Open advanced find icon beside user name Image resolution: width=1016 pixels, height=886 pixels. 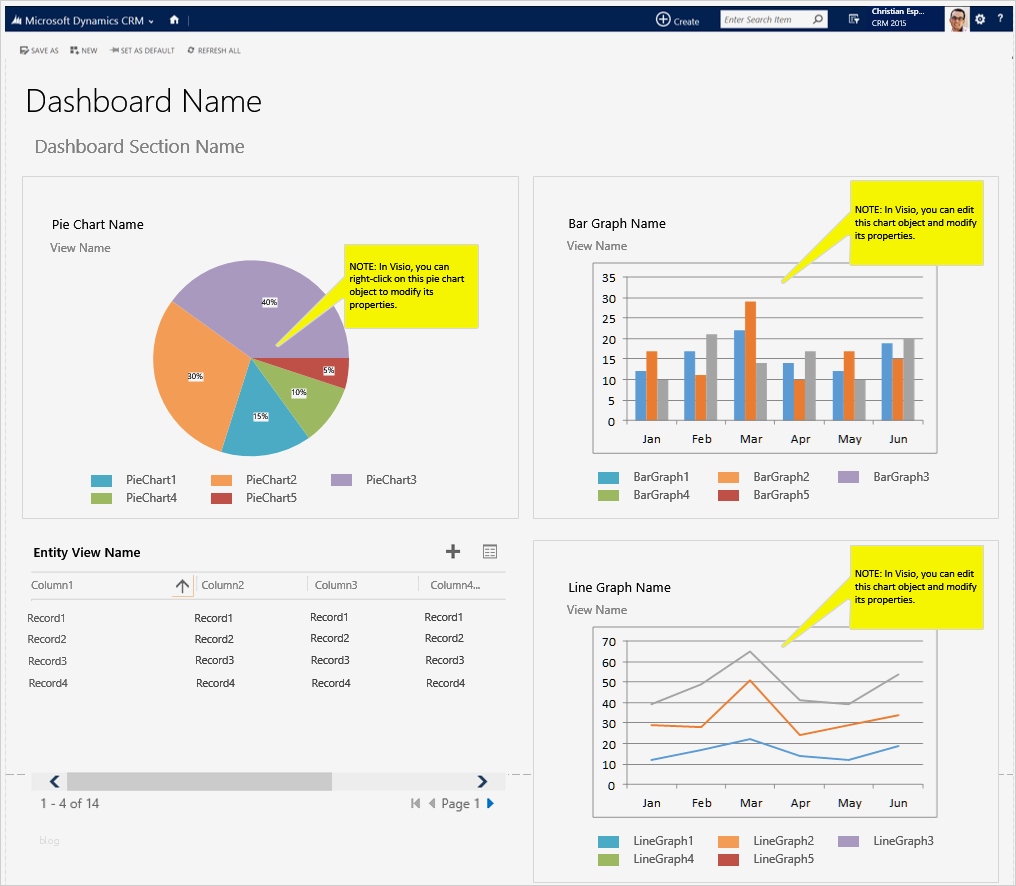[853, 20]
